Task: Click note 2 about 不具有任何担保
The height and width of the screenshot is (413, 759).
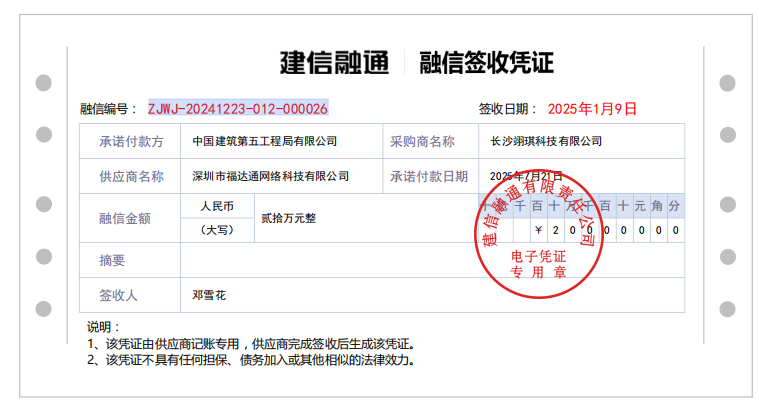Action: (251, 360)
